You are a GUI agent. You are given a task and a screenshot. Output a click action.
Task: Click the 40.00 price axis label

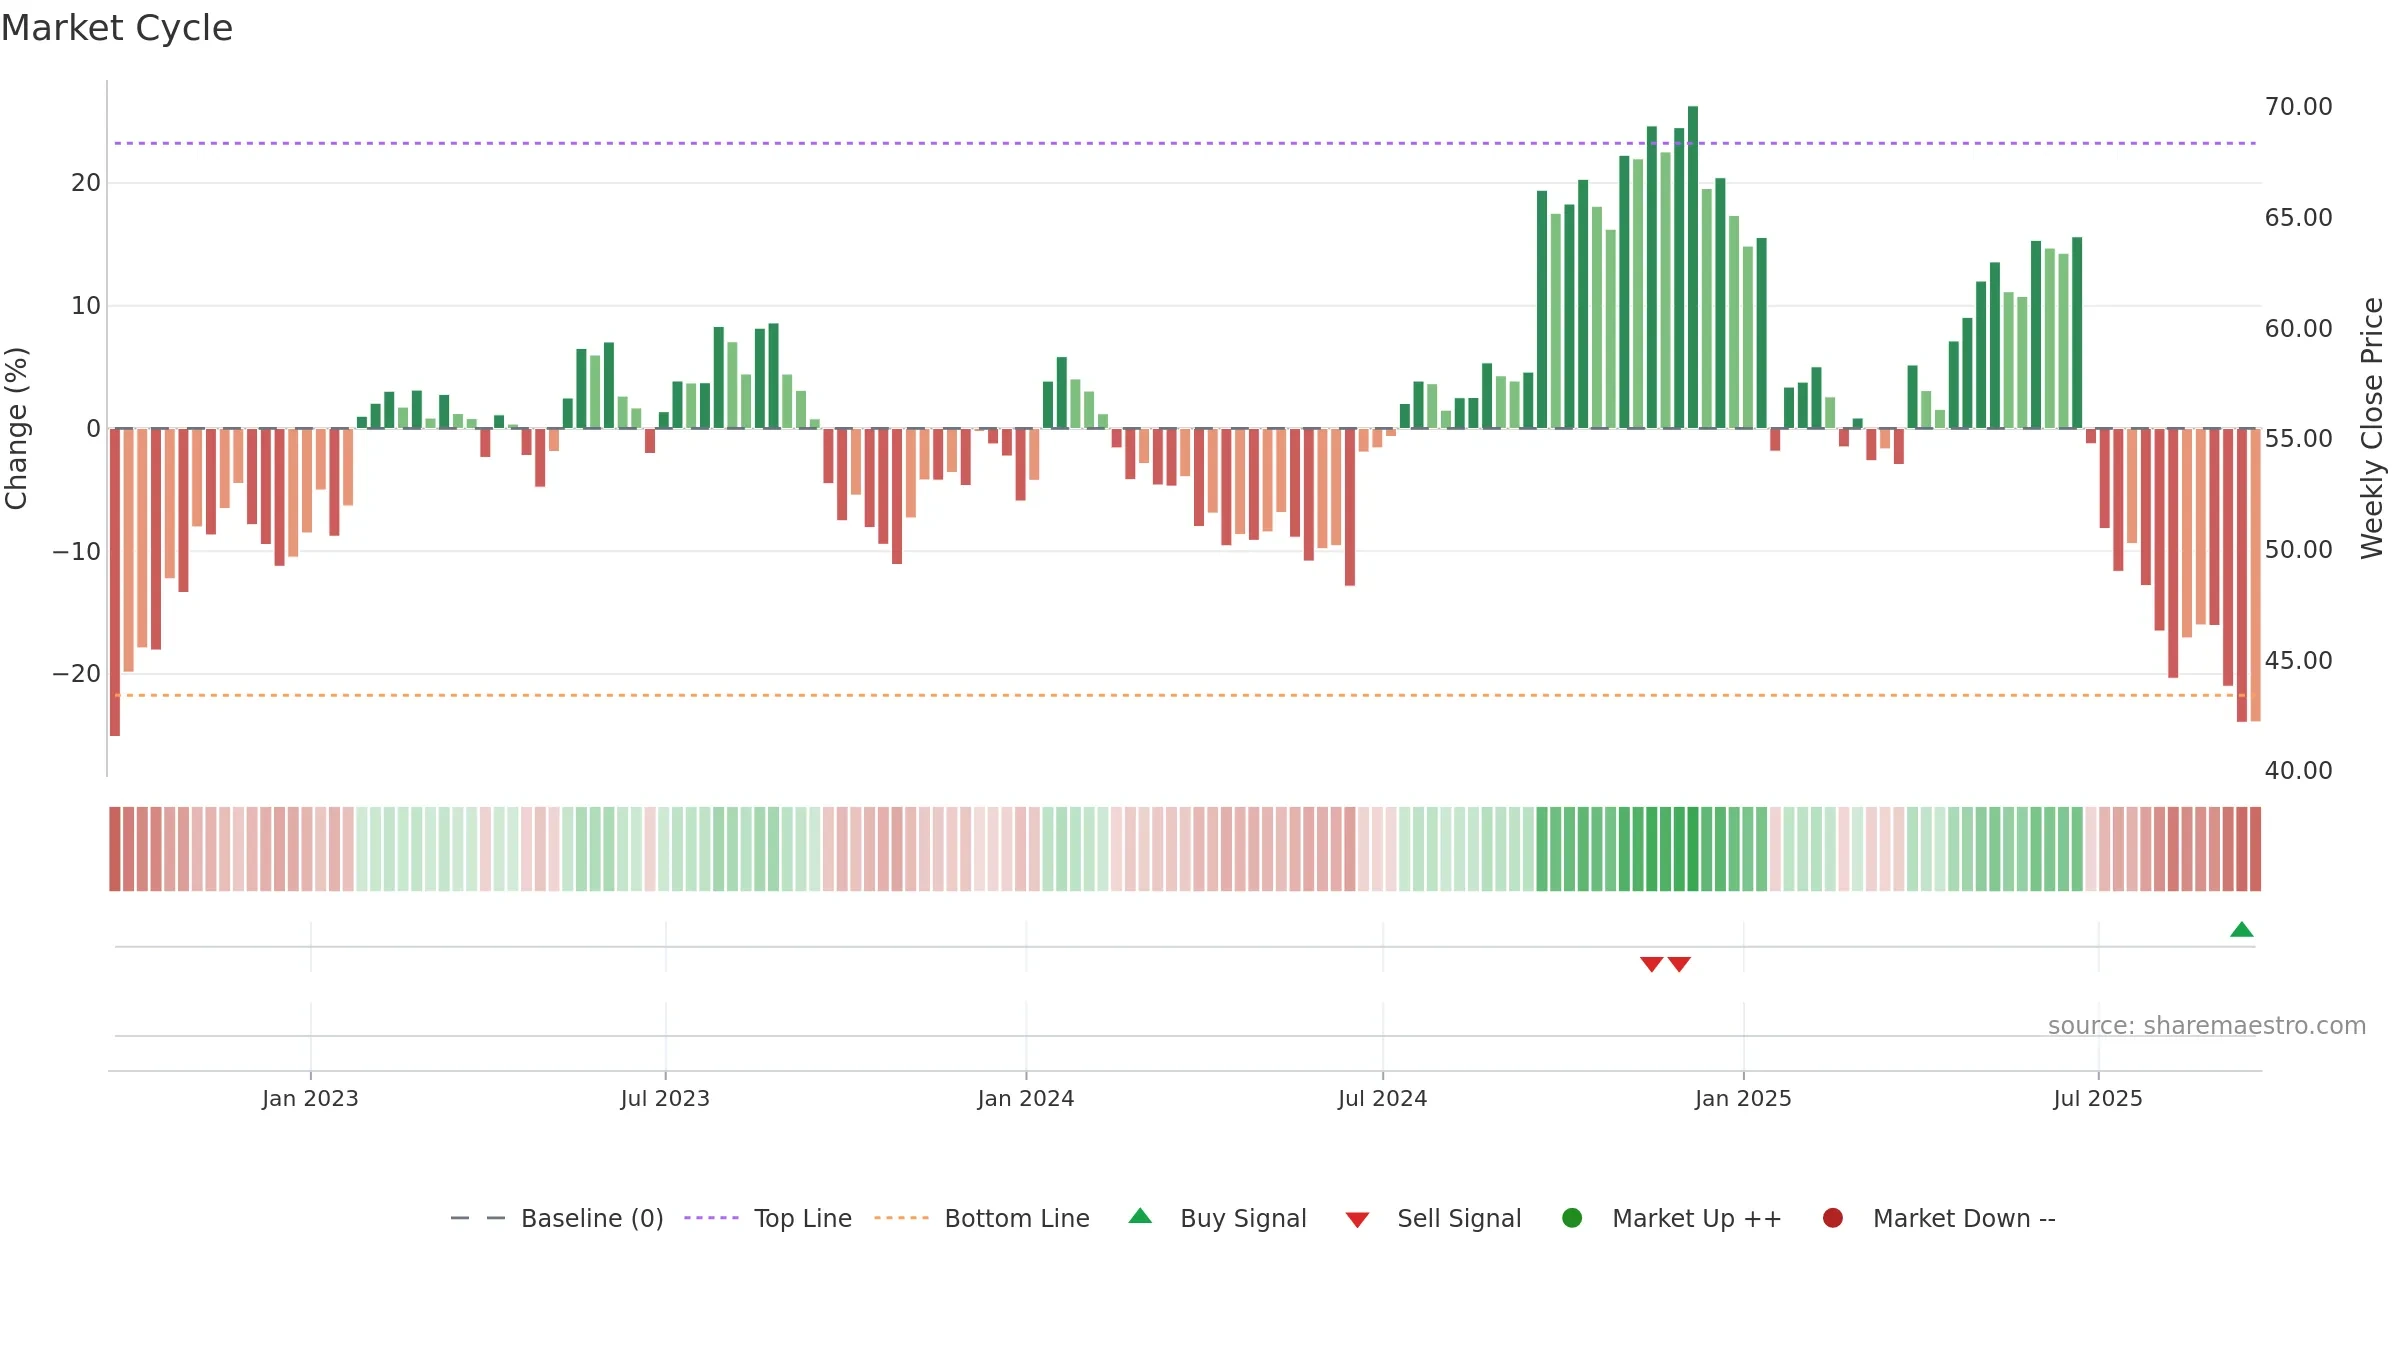pyautogui.click(x=2298, y=770)
